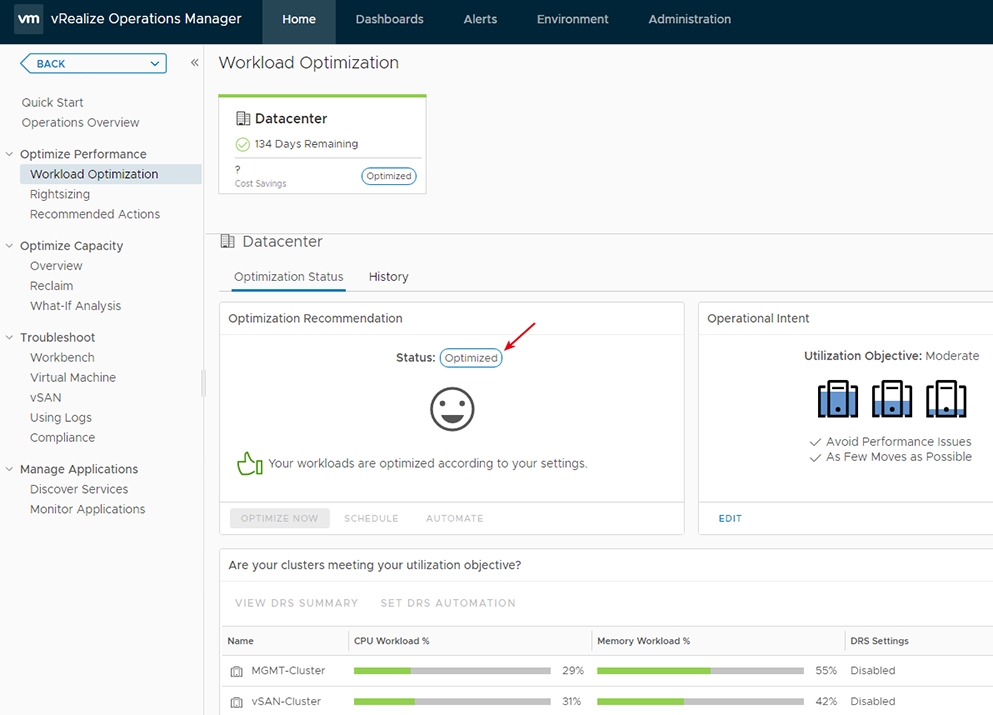Screen dimensions: 993x715
Task: Click the Datacenter card building icon
Action: coord(243,118)
